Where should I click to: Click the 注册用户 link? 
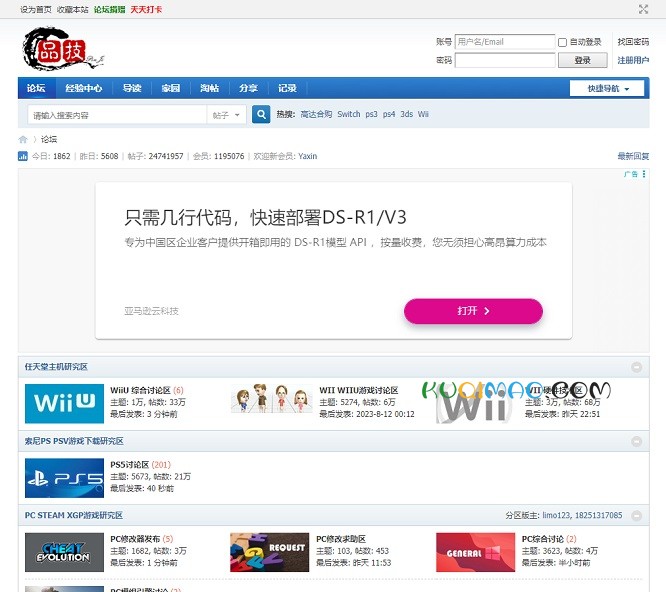633,60
